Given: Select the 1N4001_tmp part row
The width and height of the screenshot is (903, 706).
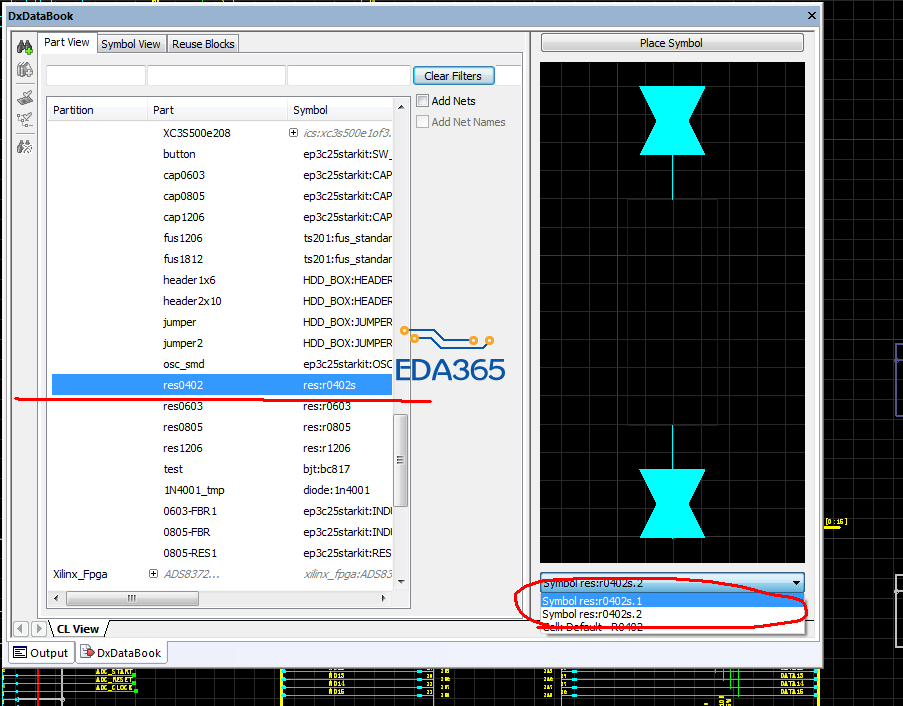Looking at the screenshot, I should tap(222, 490).
